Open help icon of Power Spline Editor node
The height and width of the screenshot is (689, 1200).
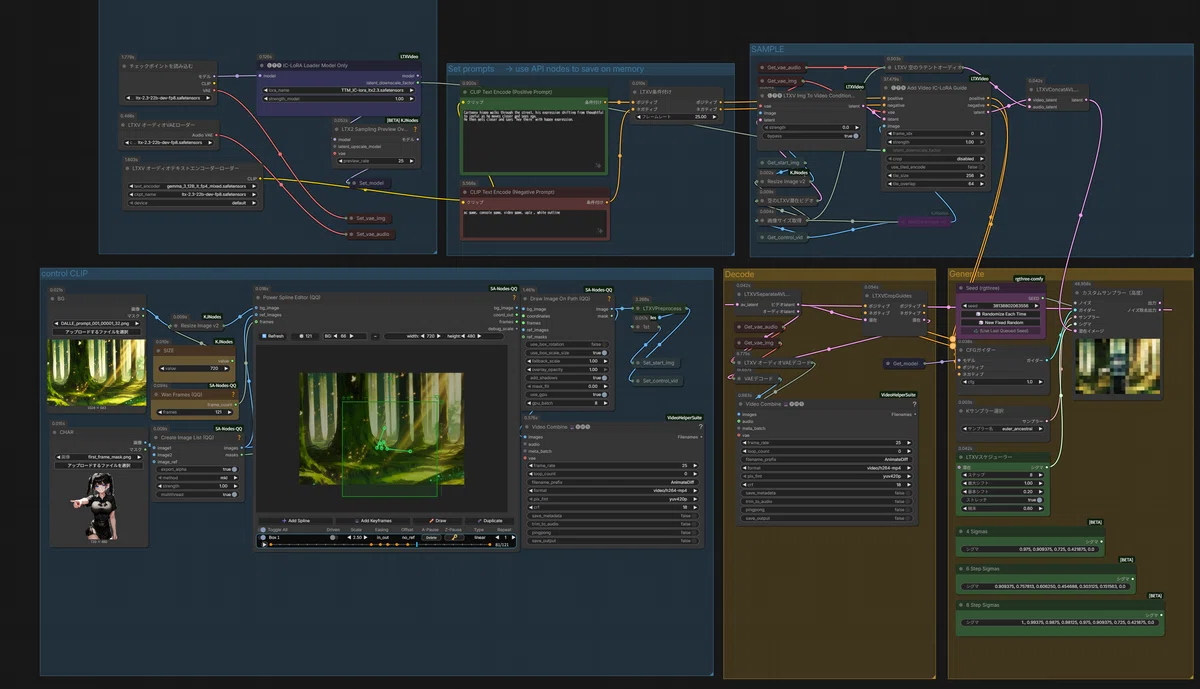point(514,297)
